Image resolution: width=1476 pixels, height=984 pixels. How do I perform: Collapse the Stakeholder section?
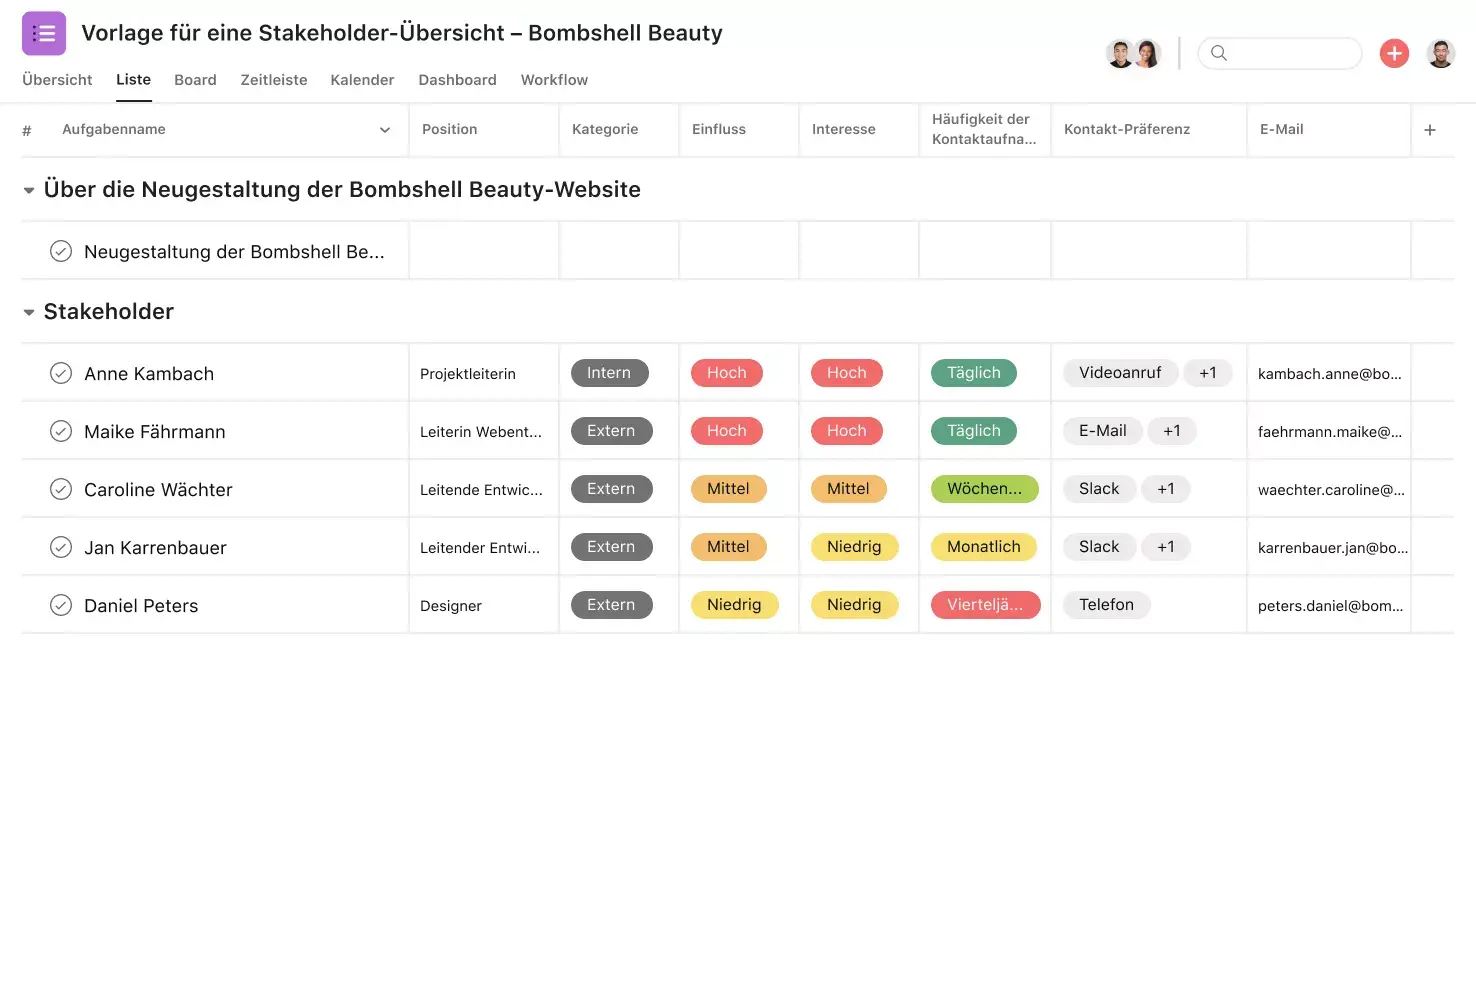[x=29, y=312]
